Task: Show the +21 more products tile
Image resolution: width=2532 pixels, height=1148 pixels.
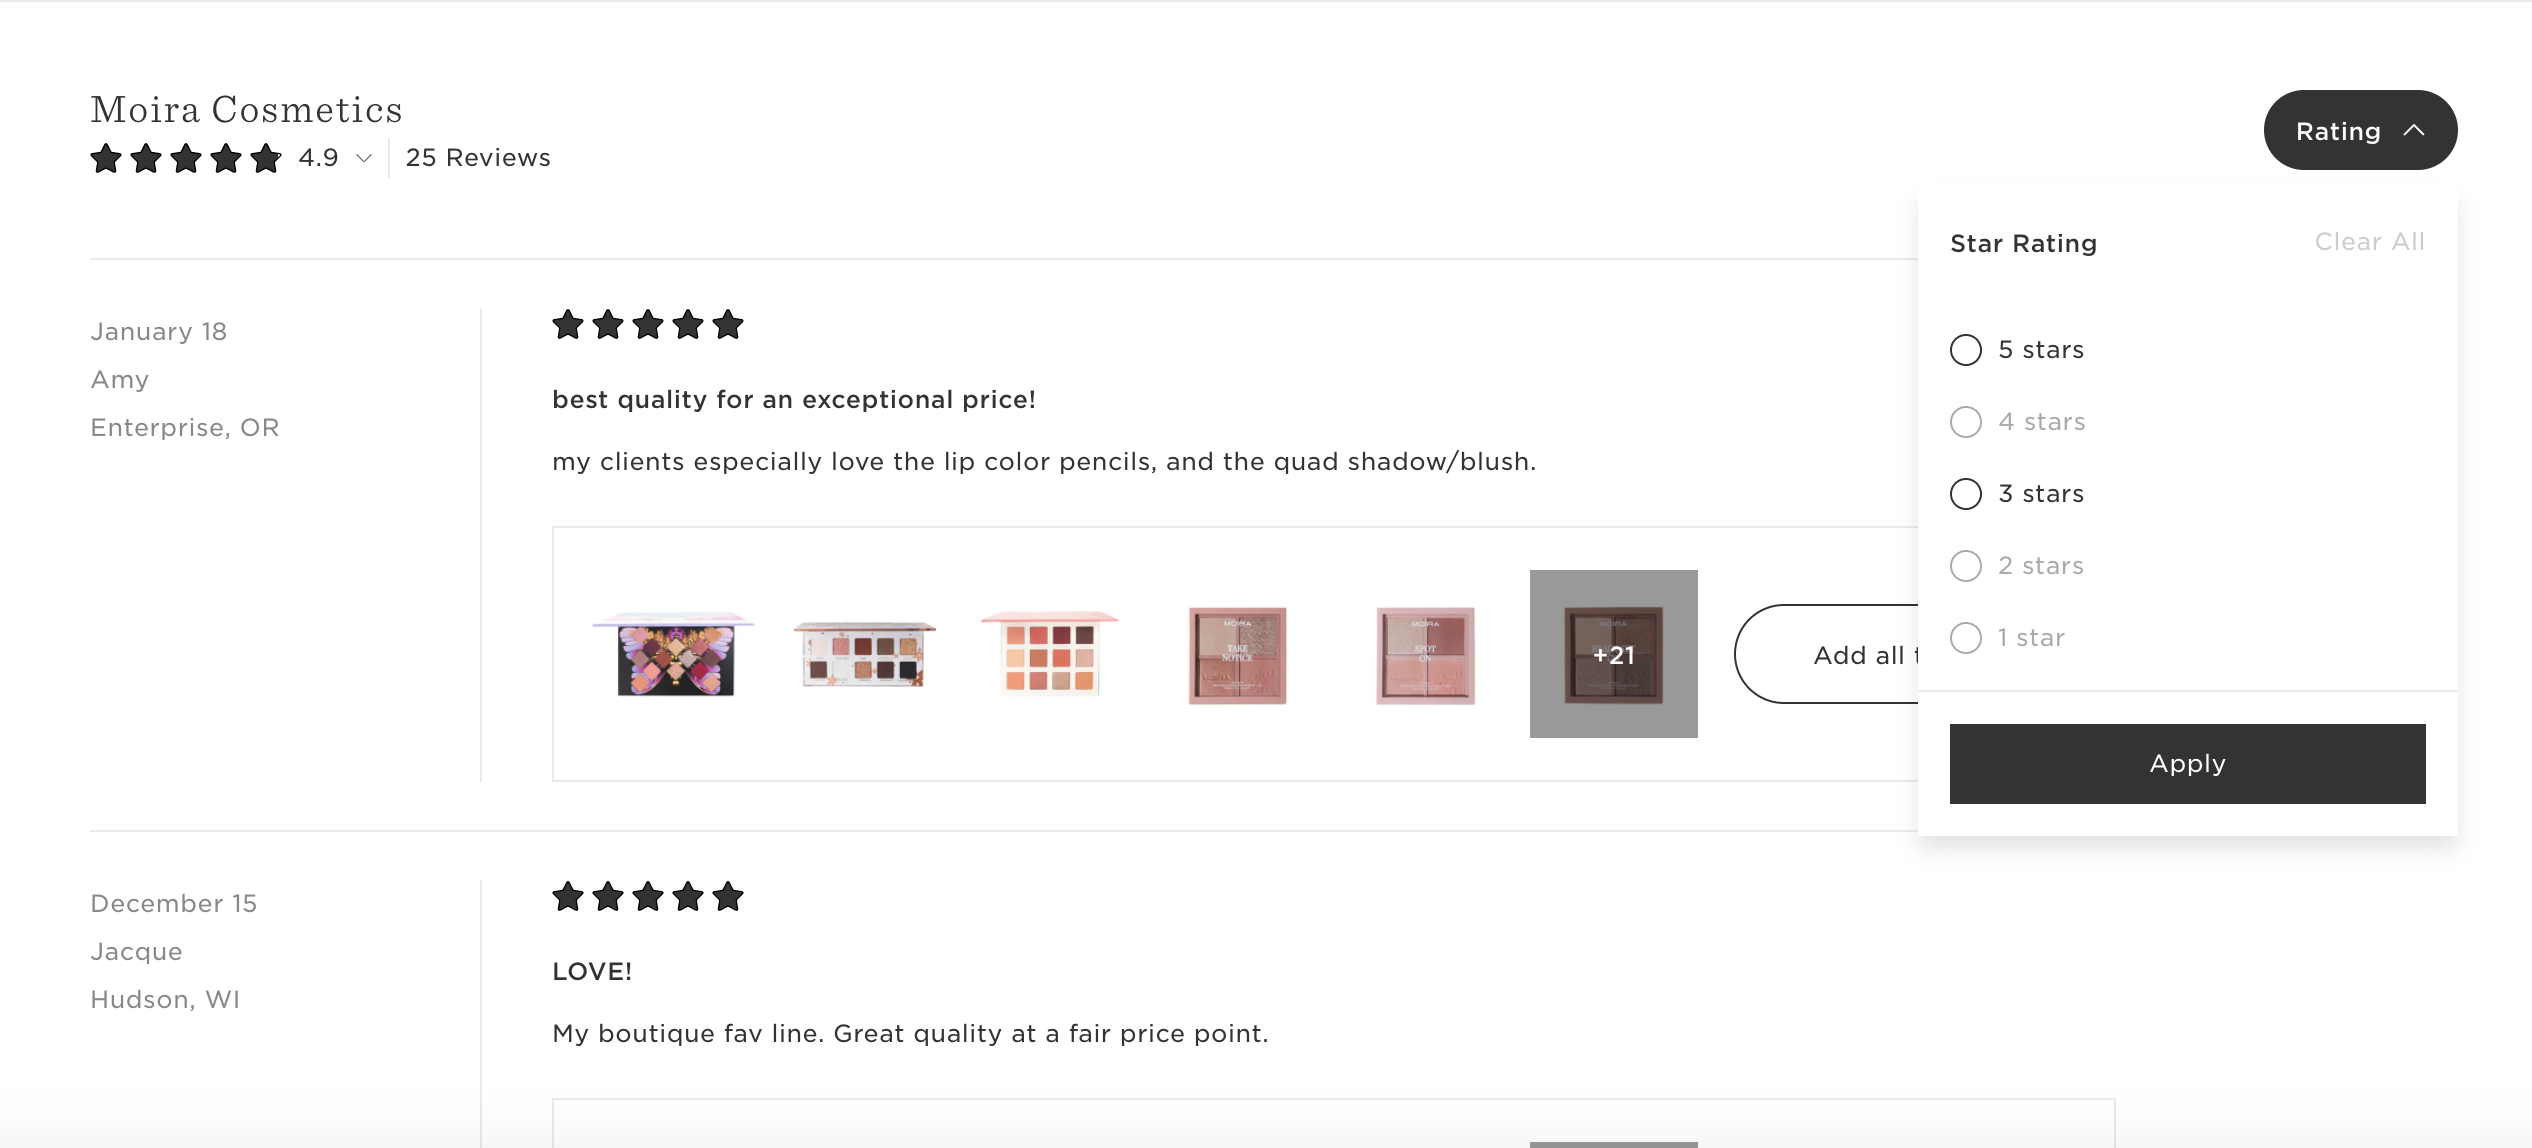Action: pyautogui.click(x=1613, y=654)
